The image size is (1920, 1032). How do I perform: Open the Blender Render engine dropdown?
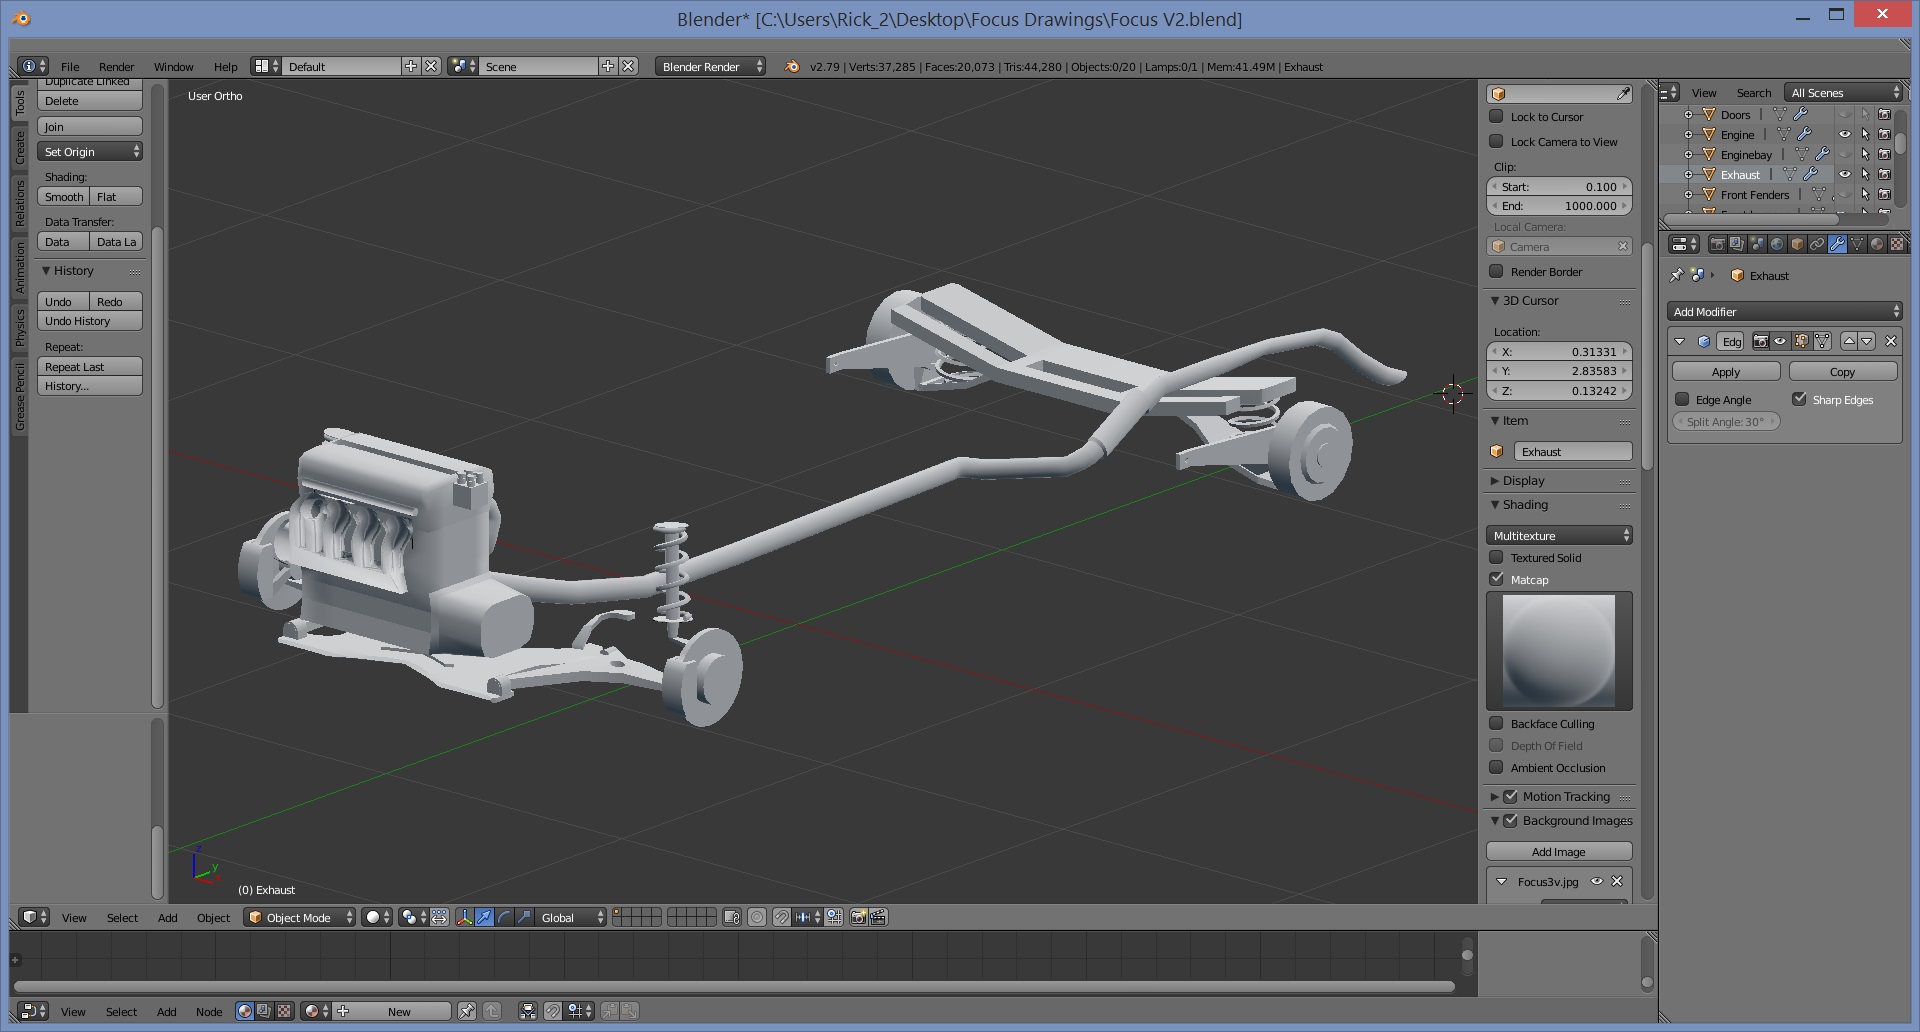(710, 66)
